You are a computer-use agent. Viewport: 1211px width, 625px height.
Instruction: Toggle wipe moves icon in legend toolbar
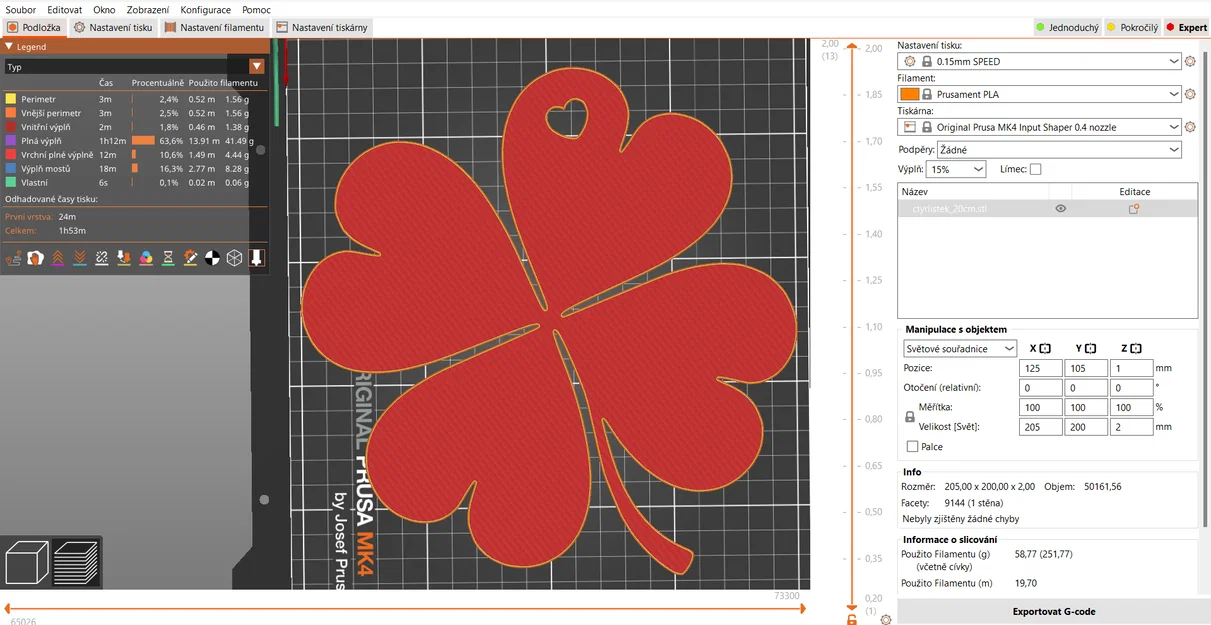point(36,258)
